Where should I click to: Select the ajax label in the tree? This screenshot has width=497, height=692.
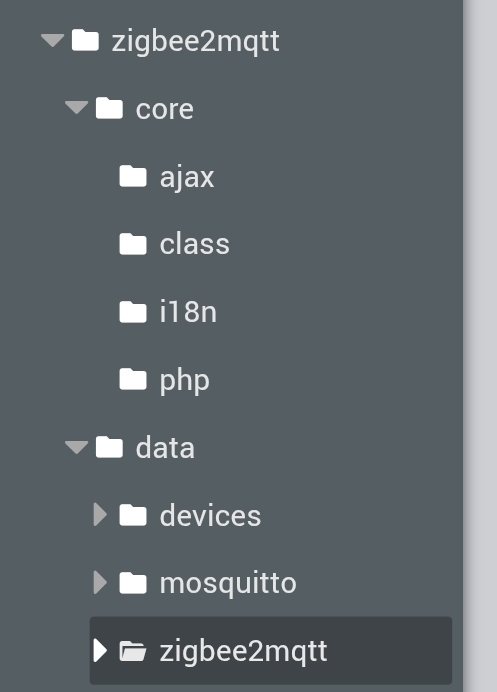click(187, 177)
